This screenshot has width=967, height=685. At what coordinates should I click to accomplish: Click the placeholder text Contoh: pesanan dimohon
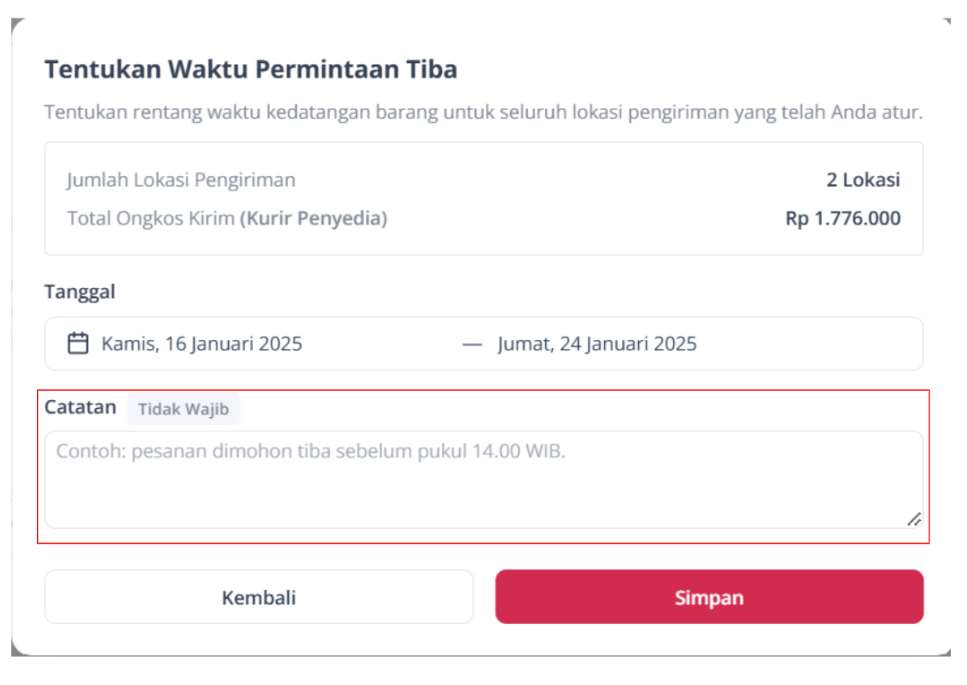(310, 451)
